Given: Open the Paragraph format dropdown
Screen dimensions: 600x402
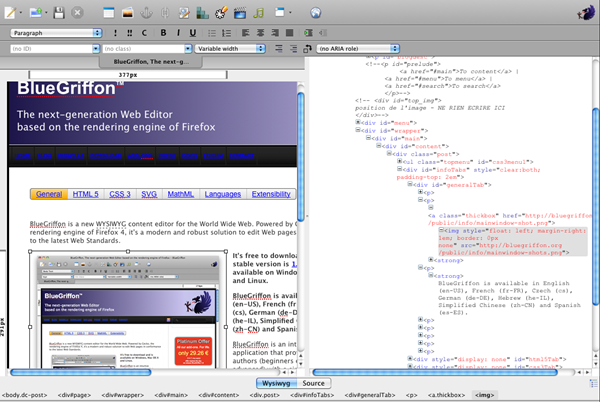Looking at the screenshot, I should 56,33.
